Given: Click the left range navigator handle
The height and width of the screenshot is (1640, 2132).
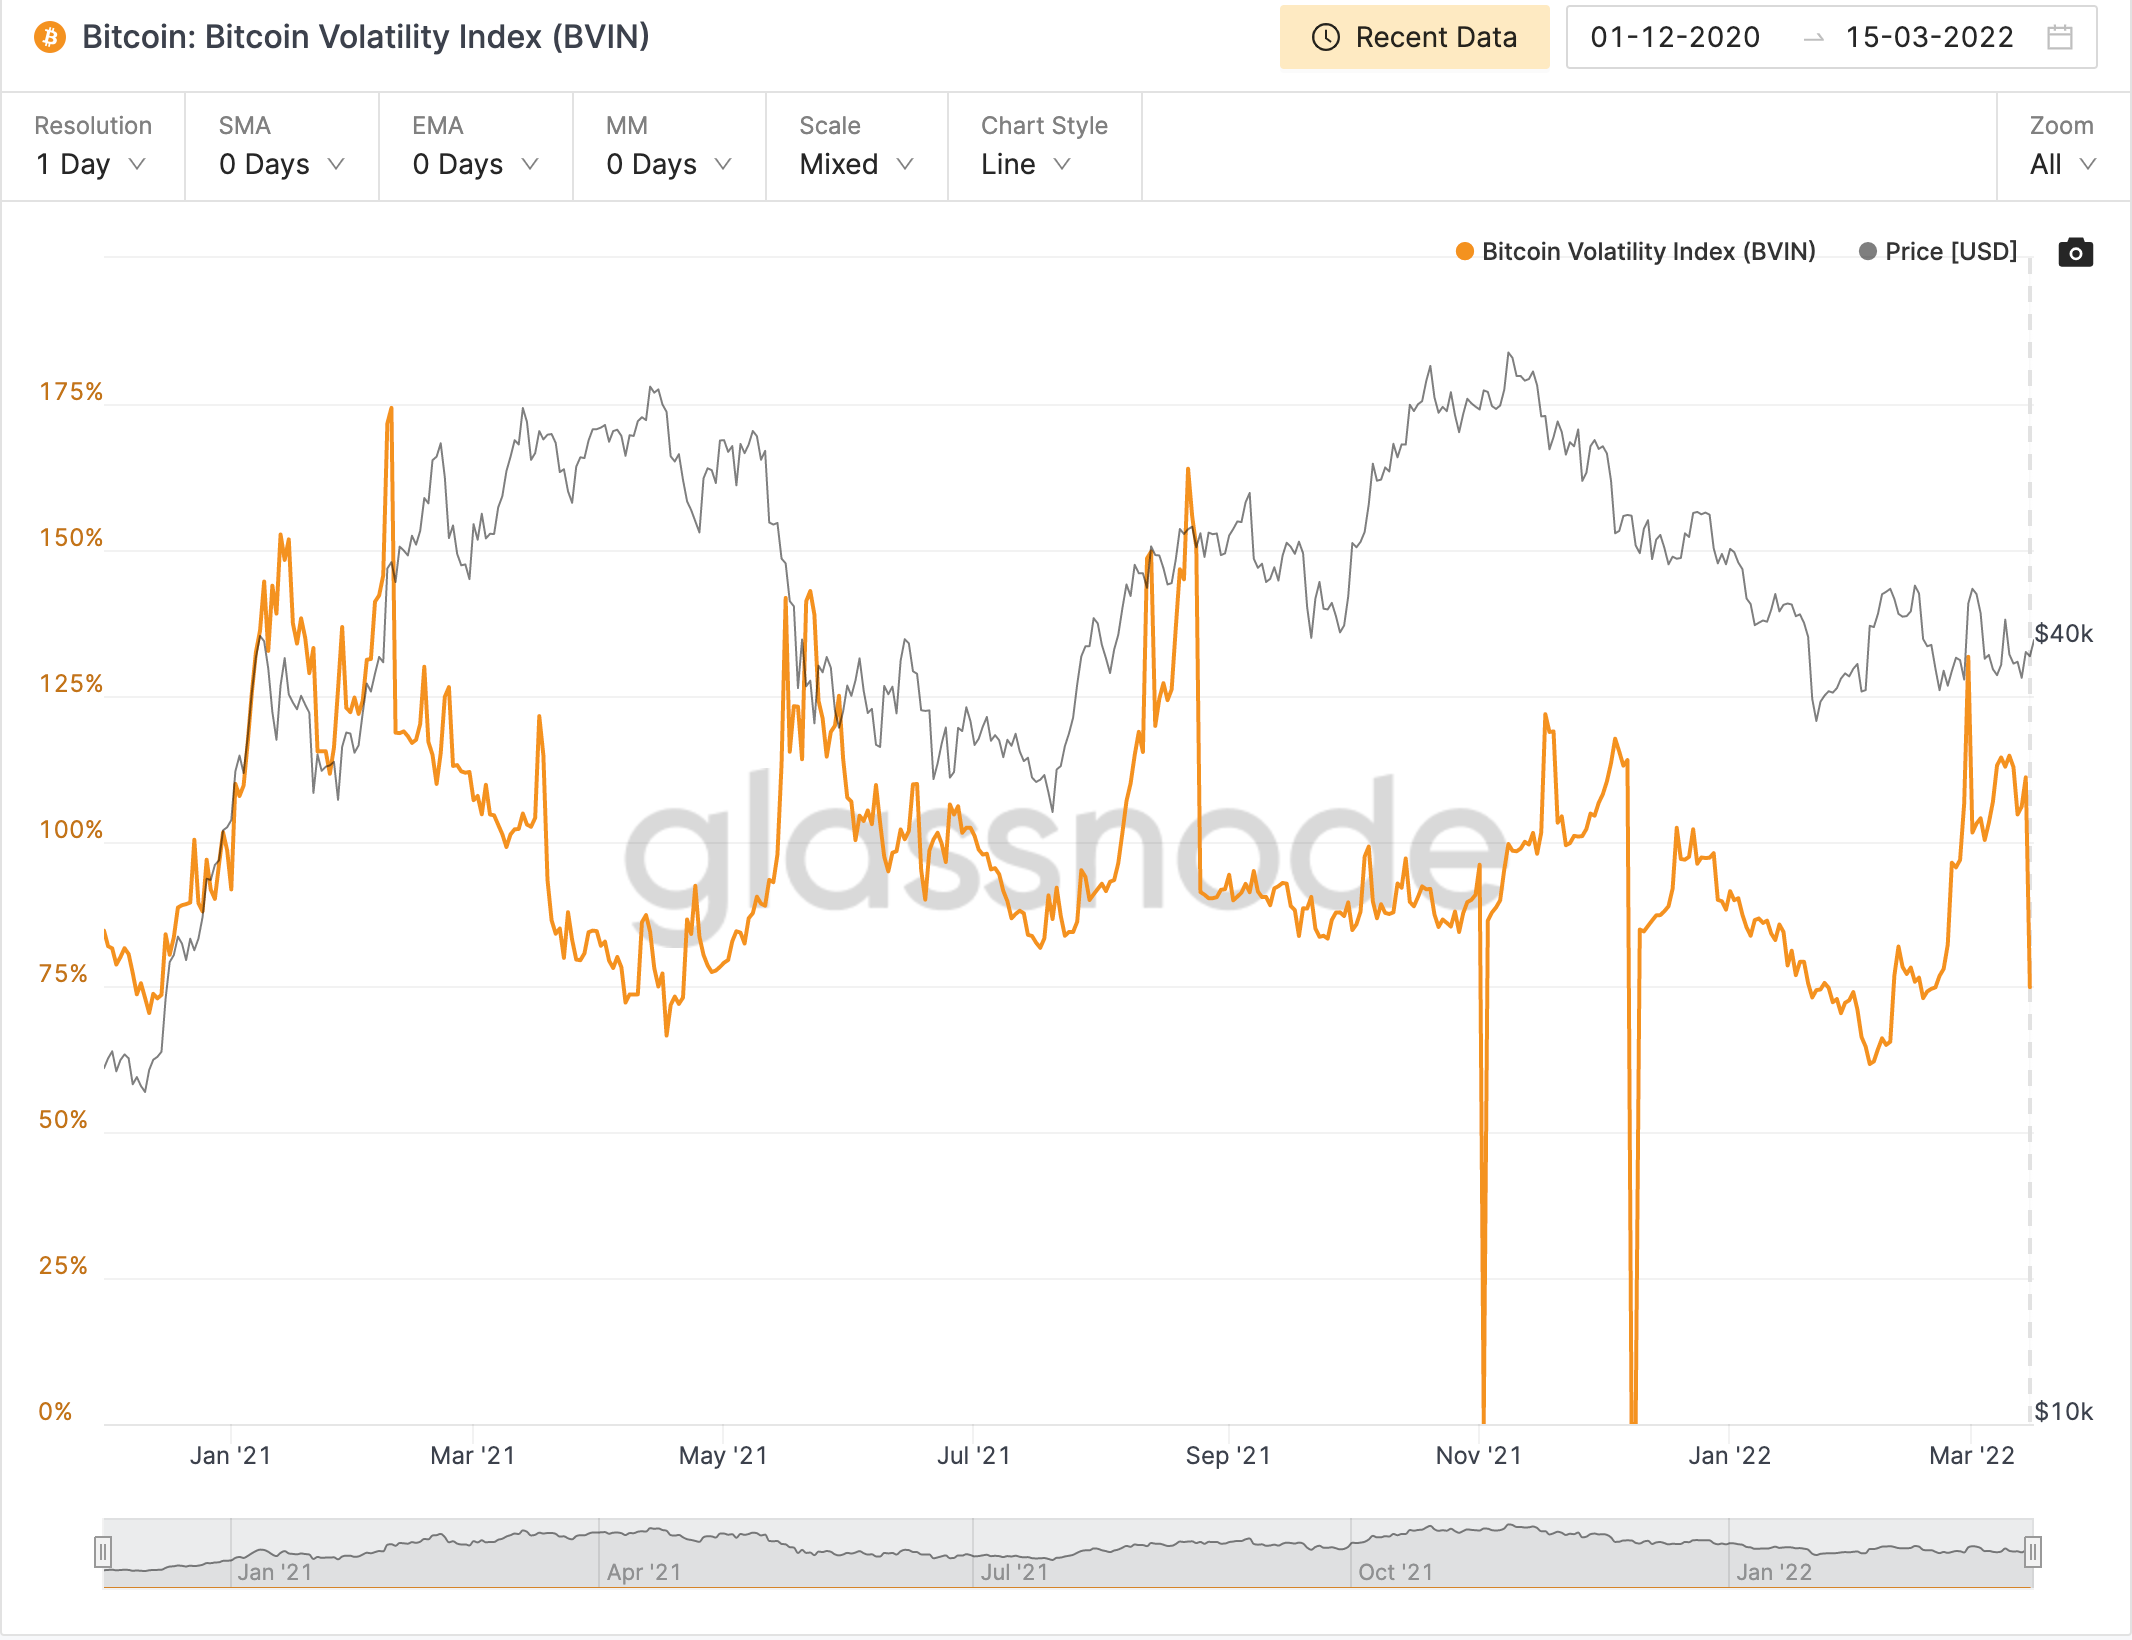Looking at the screenshot, I should [102, 1552].
